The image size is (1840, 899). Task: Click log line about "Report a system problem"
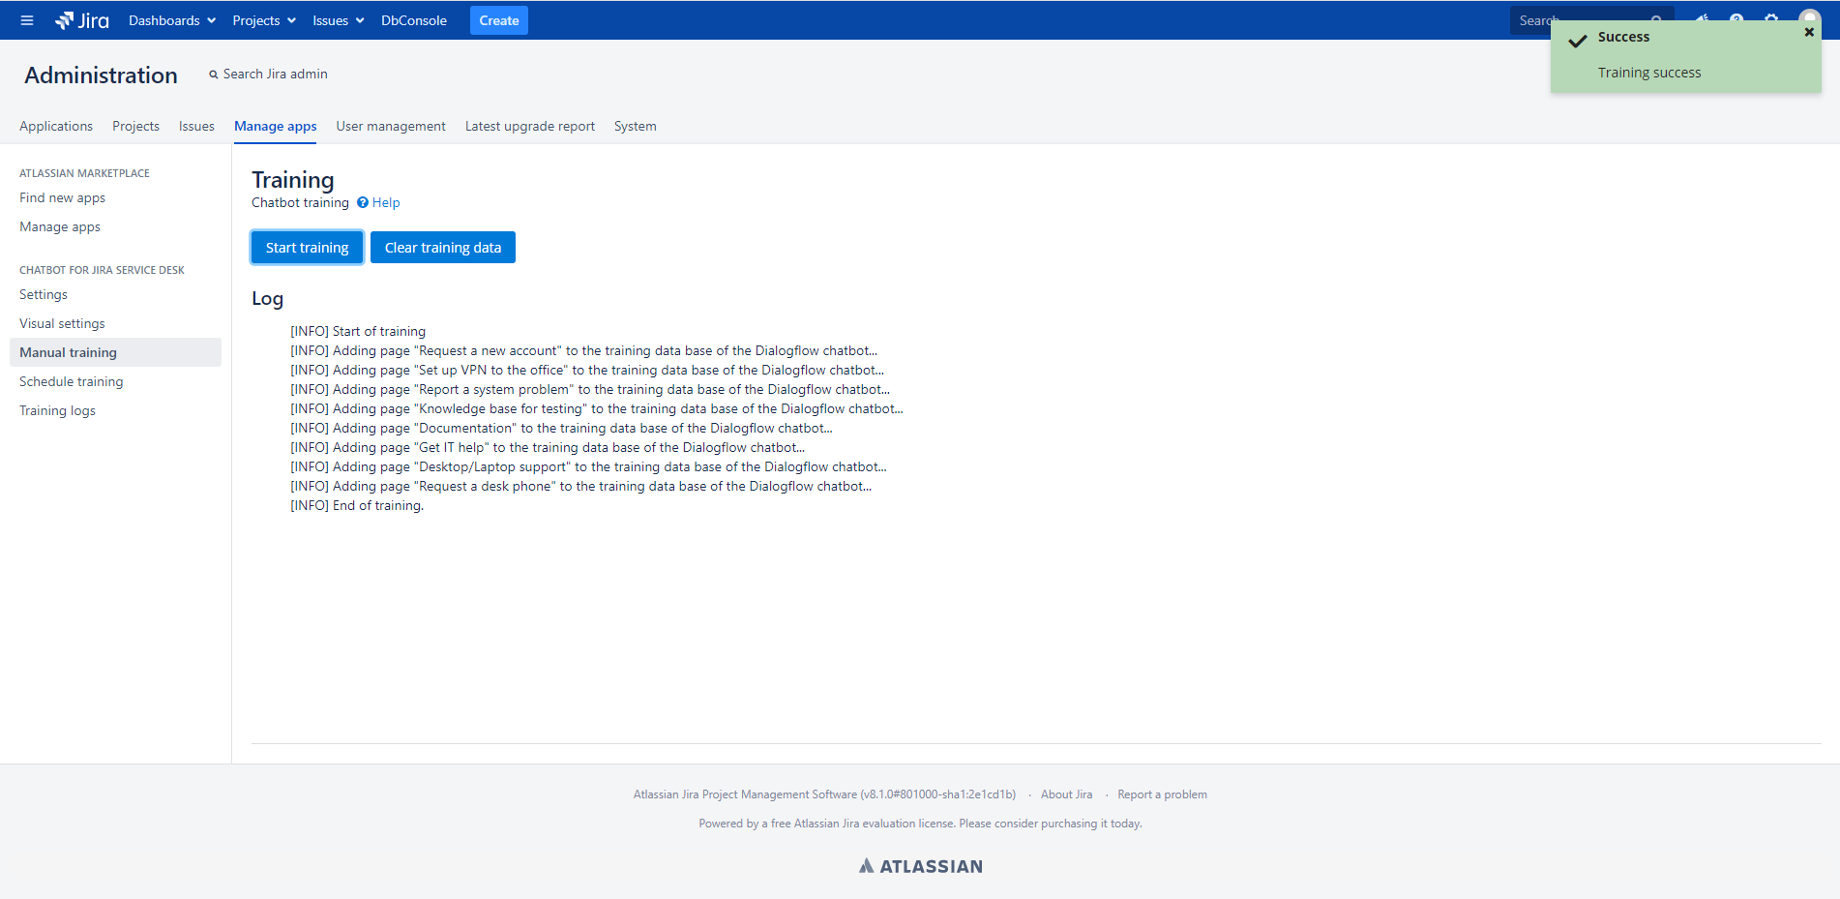pos(590,390)
